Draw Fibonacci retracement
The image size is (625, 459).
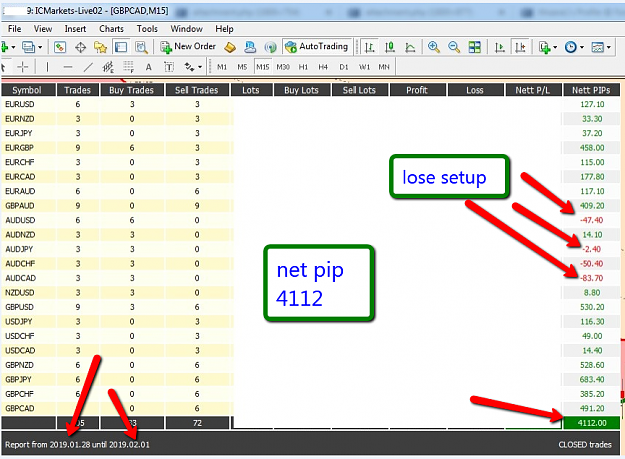(x=128, y=67)
